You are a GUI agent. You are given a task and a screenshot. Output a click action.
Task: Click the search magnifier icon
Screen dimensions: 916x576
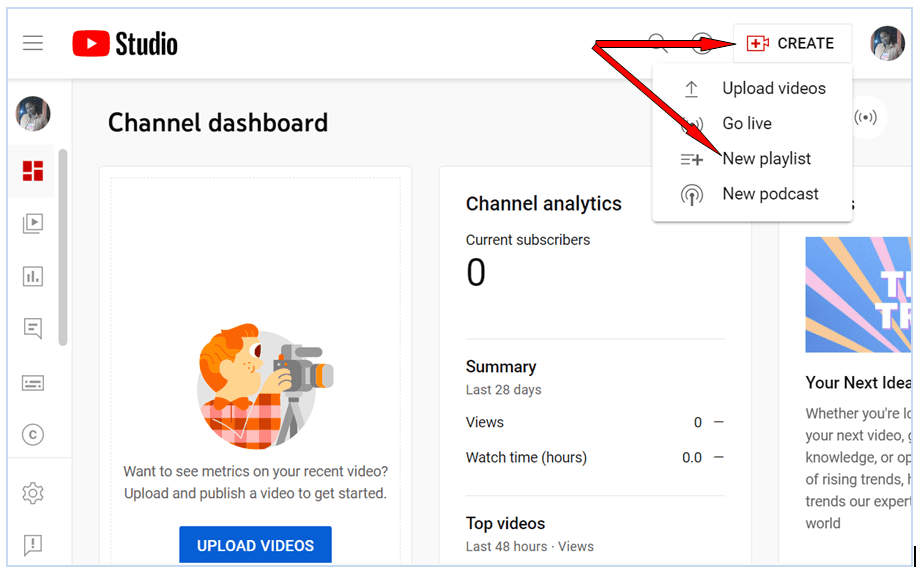(x=657, y=43)
